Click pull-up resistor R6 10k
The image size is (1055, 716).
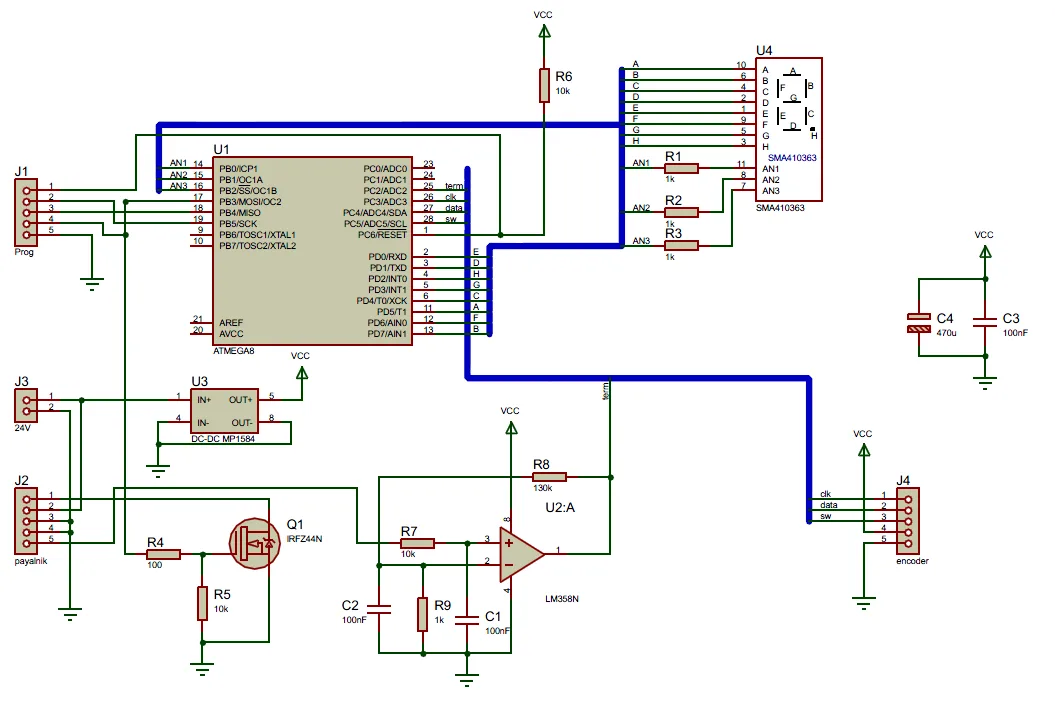point(544,85)
